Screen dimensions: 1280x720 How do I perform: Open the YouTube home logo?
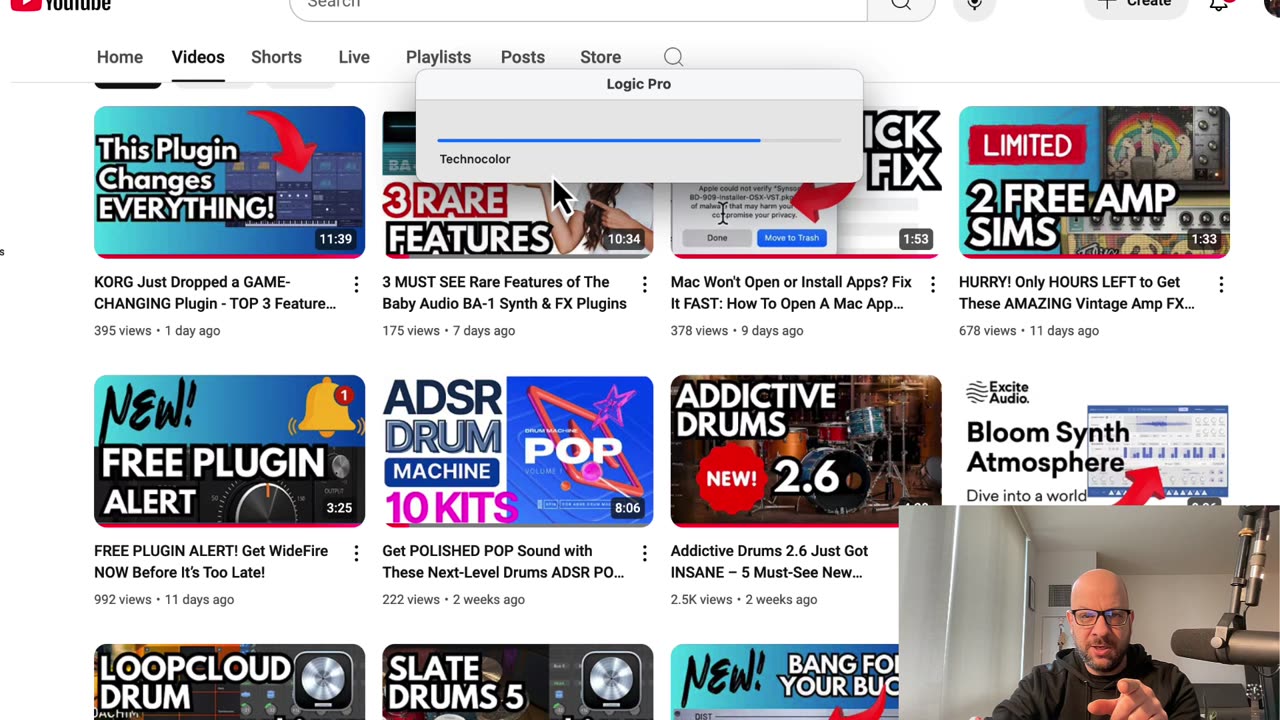60,4
